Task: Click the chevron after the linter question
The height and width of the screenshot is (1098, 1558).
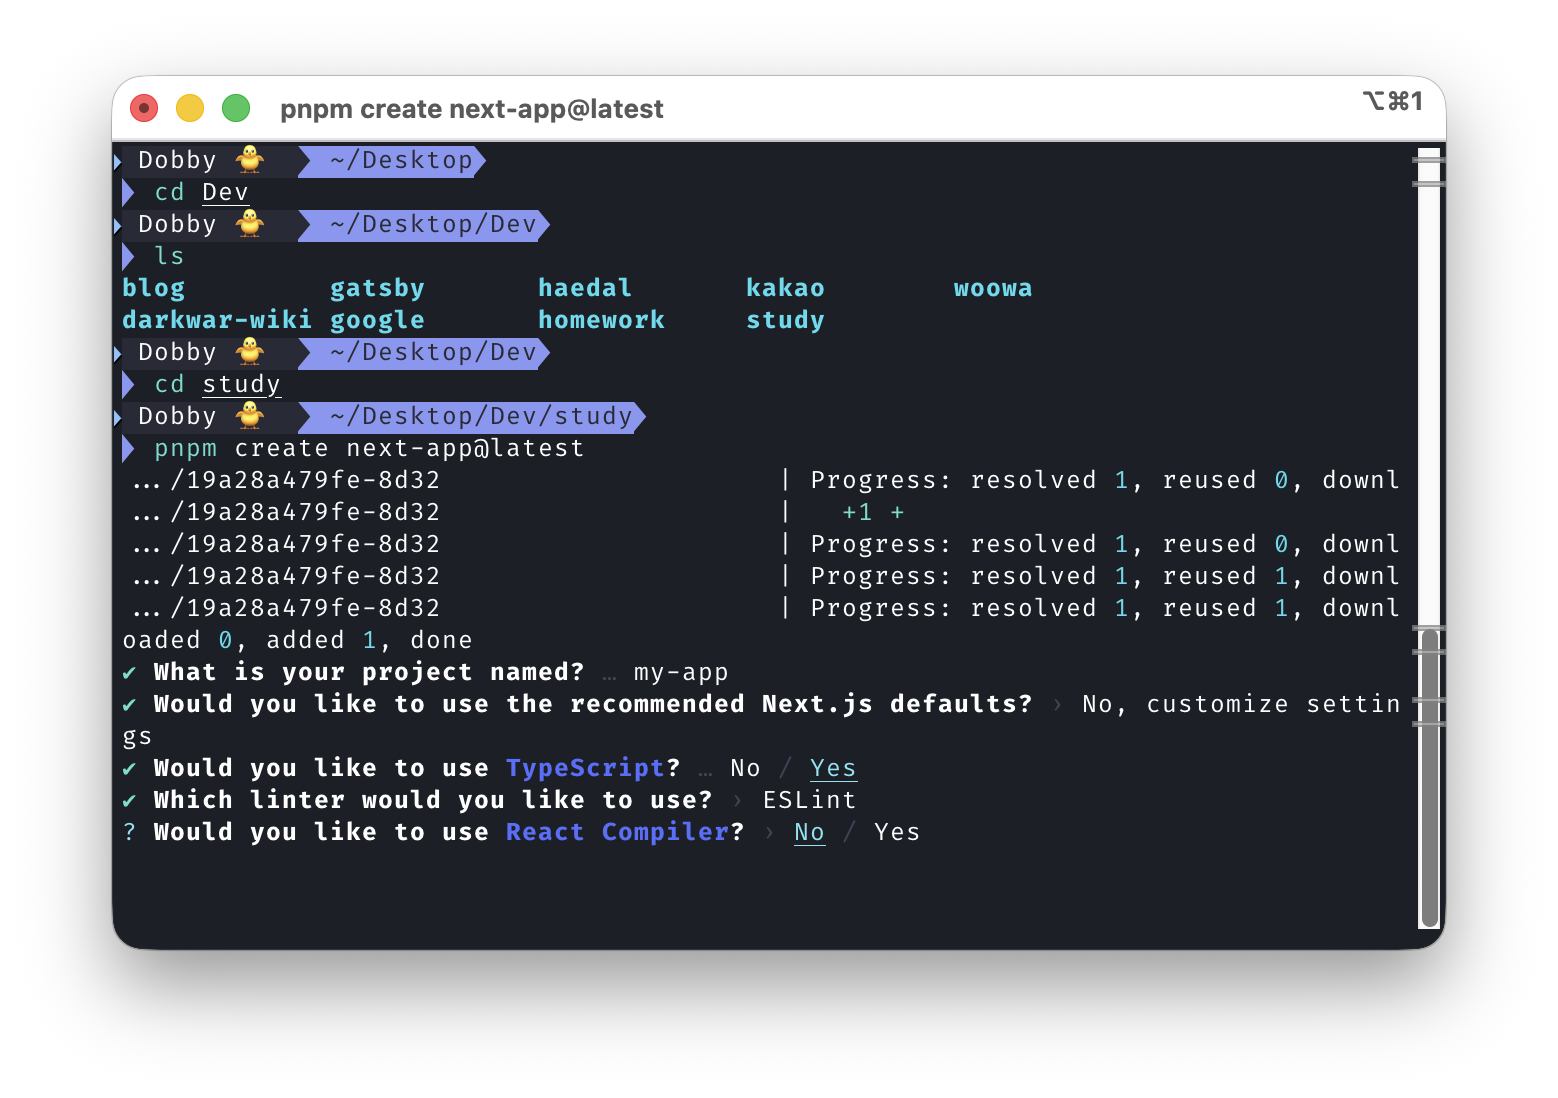Action: click(736, 799)
